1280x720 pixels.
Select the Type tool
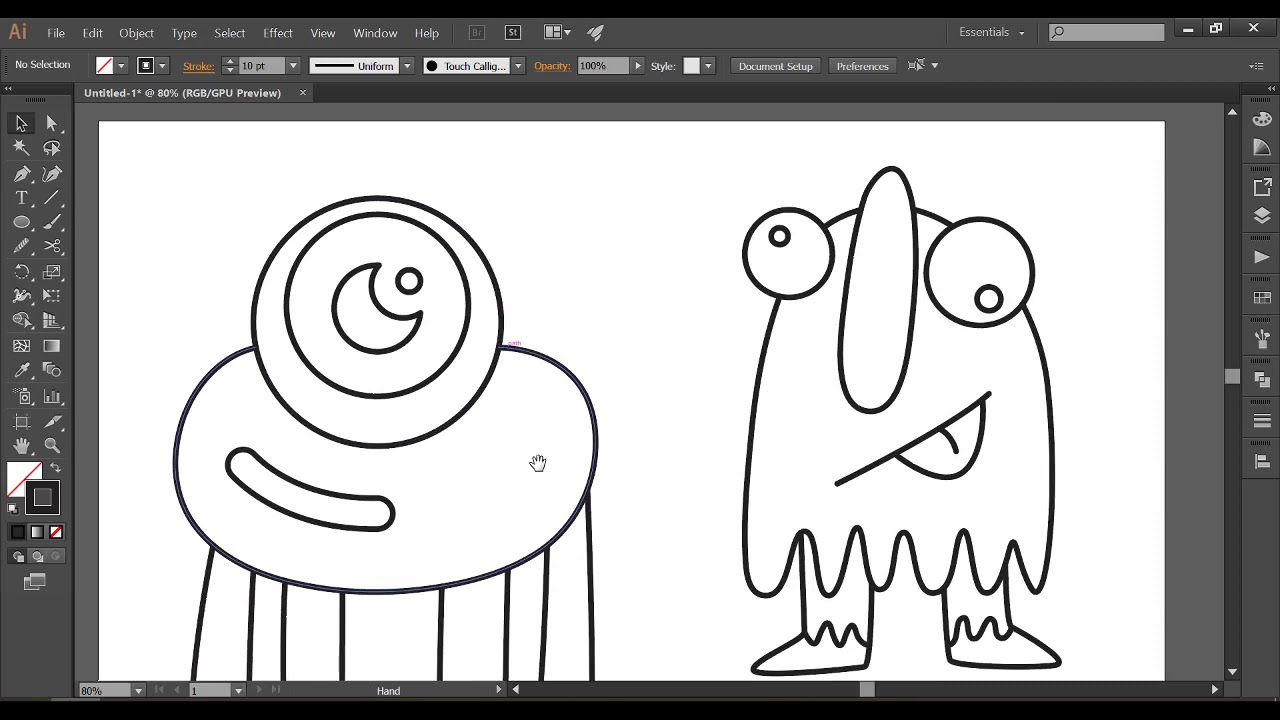pos(21,198)
